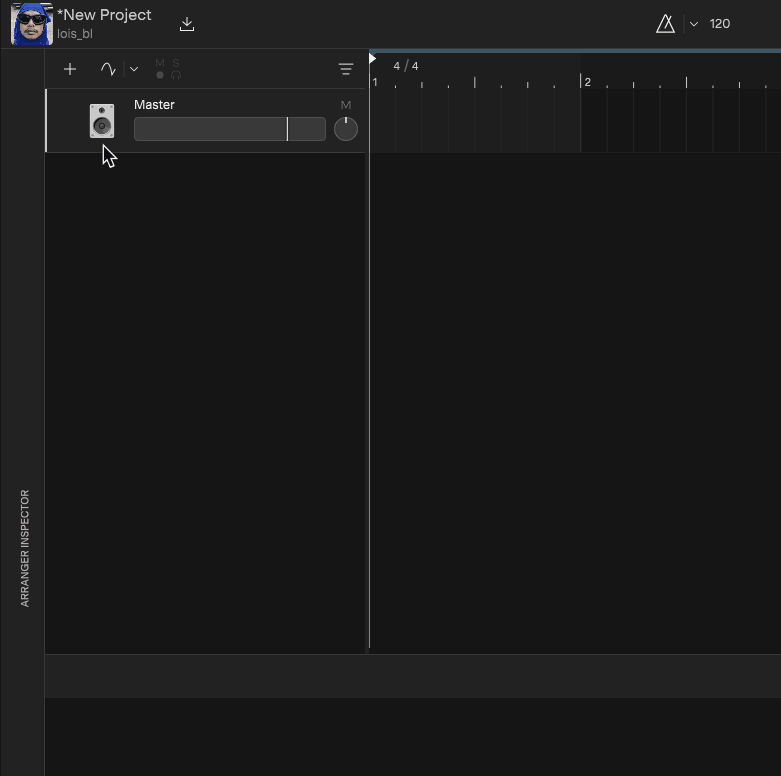
Task: Click bar 2 marker on the ruler
Action: click(x=587, y=82)
